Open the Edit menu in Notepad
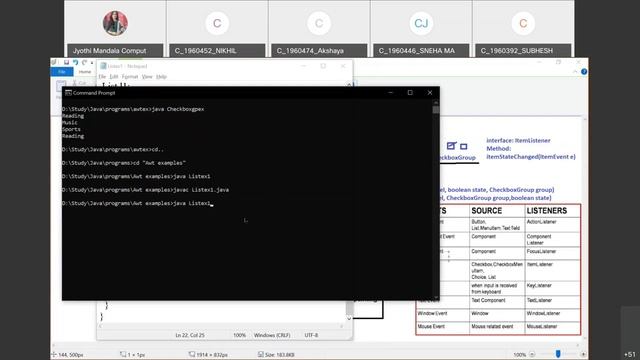 114,77
